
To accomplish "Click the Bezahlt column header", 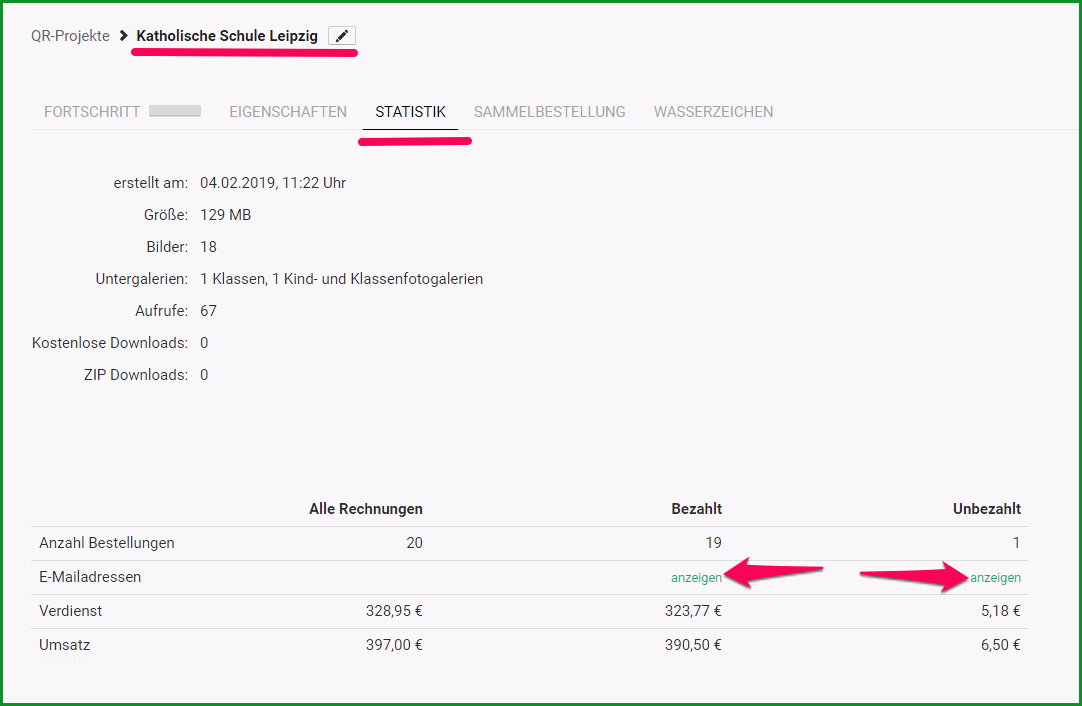I will click(696, 509).
